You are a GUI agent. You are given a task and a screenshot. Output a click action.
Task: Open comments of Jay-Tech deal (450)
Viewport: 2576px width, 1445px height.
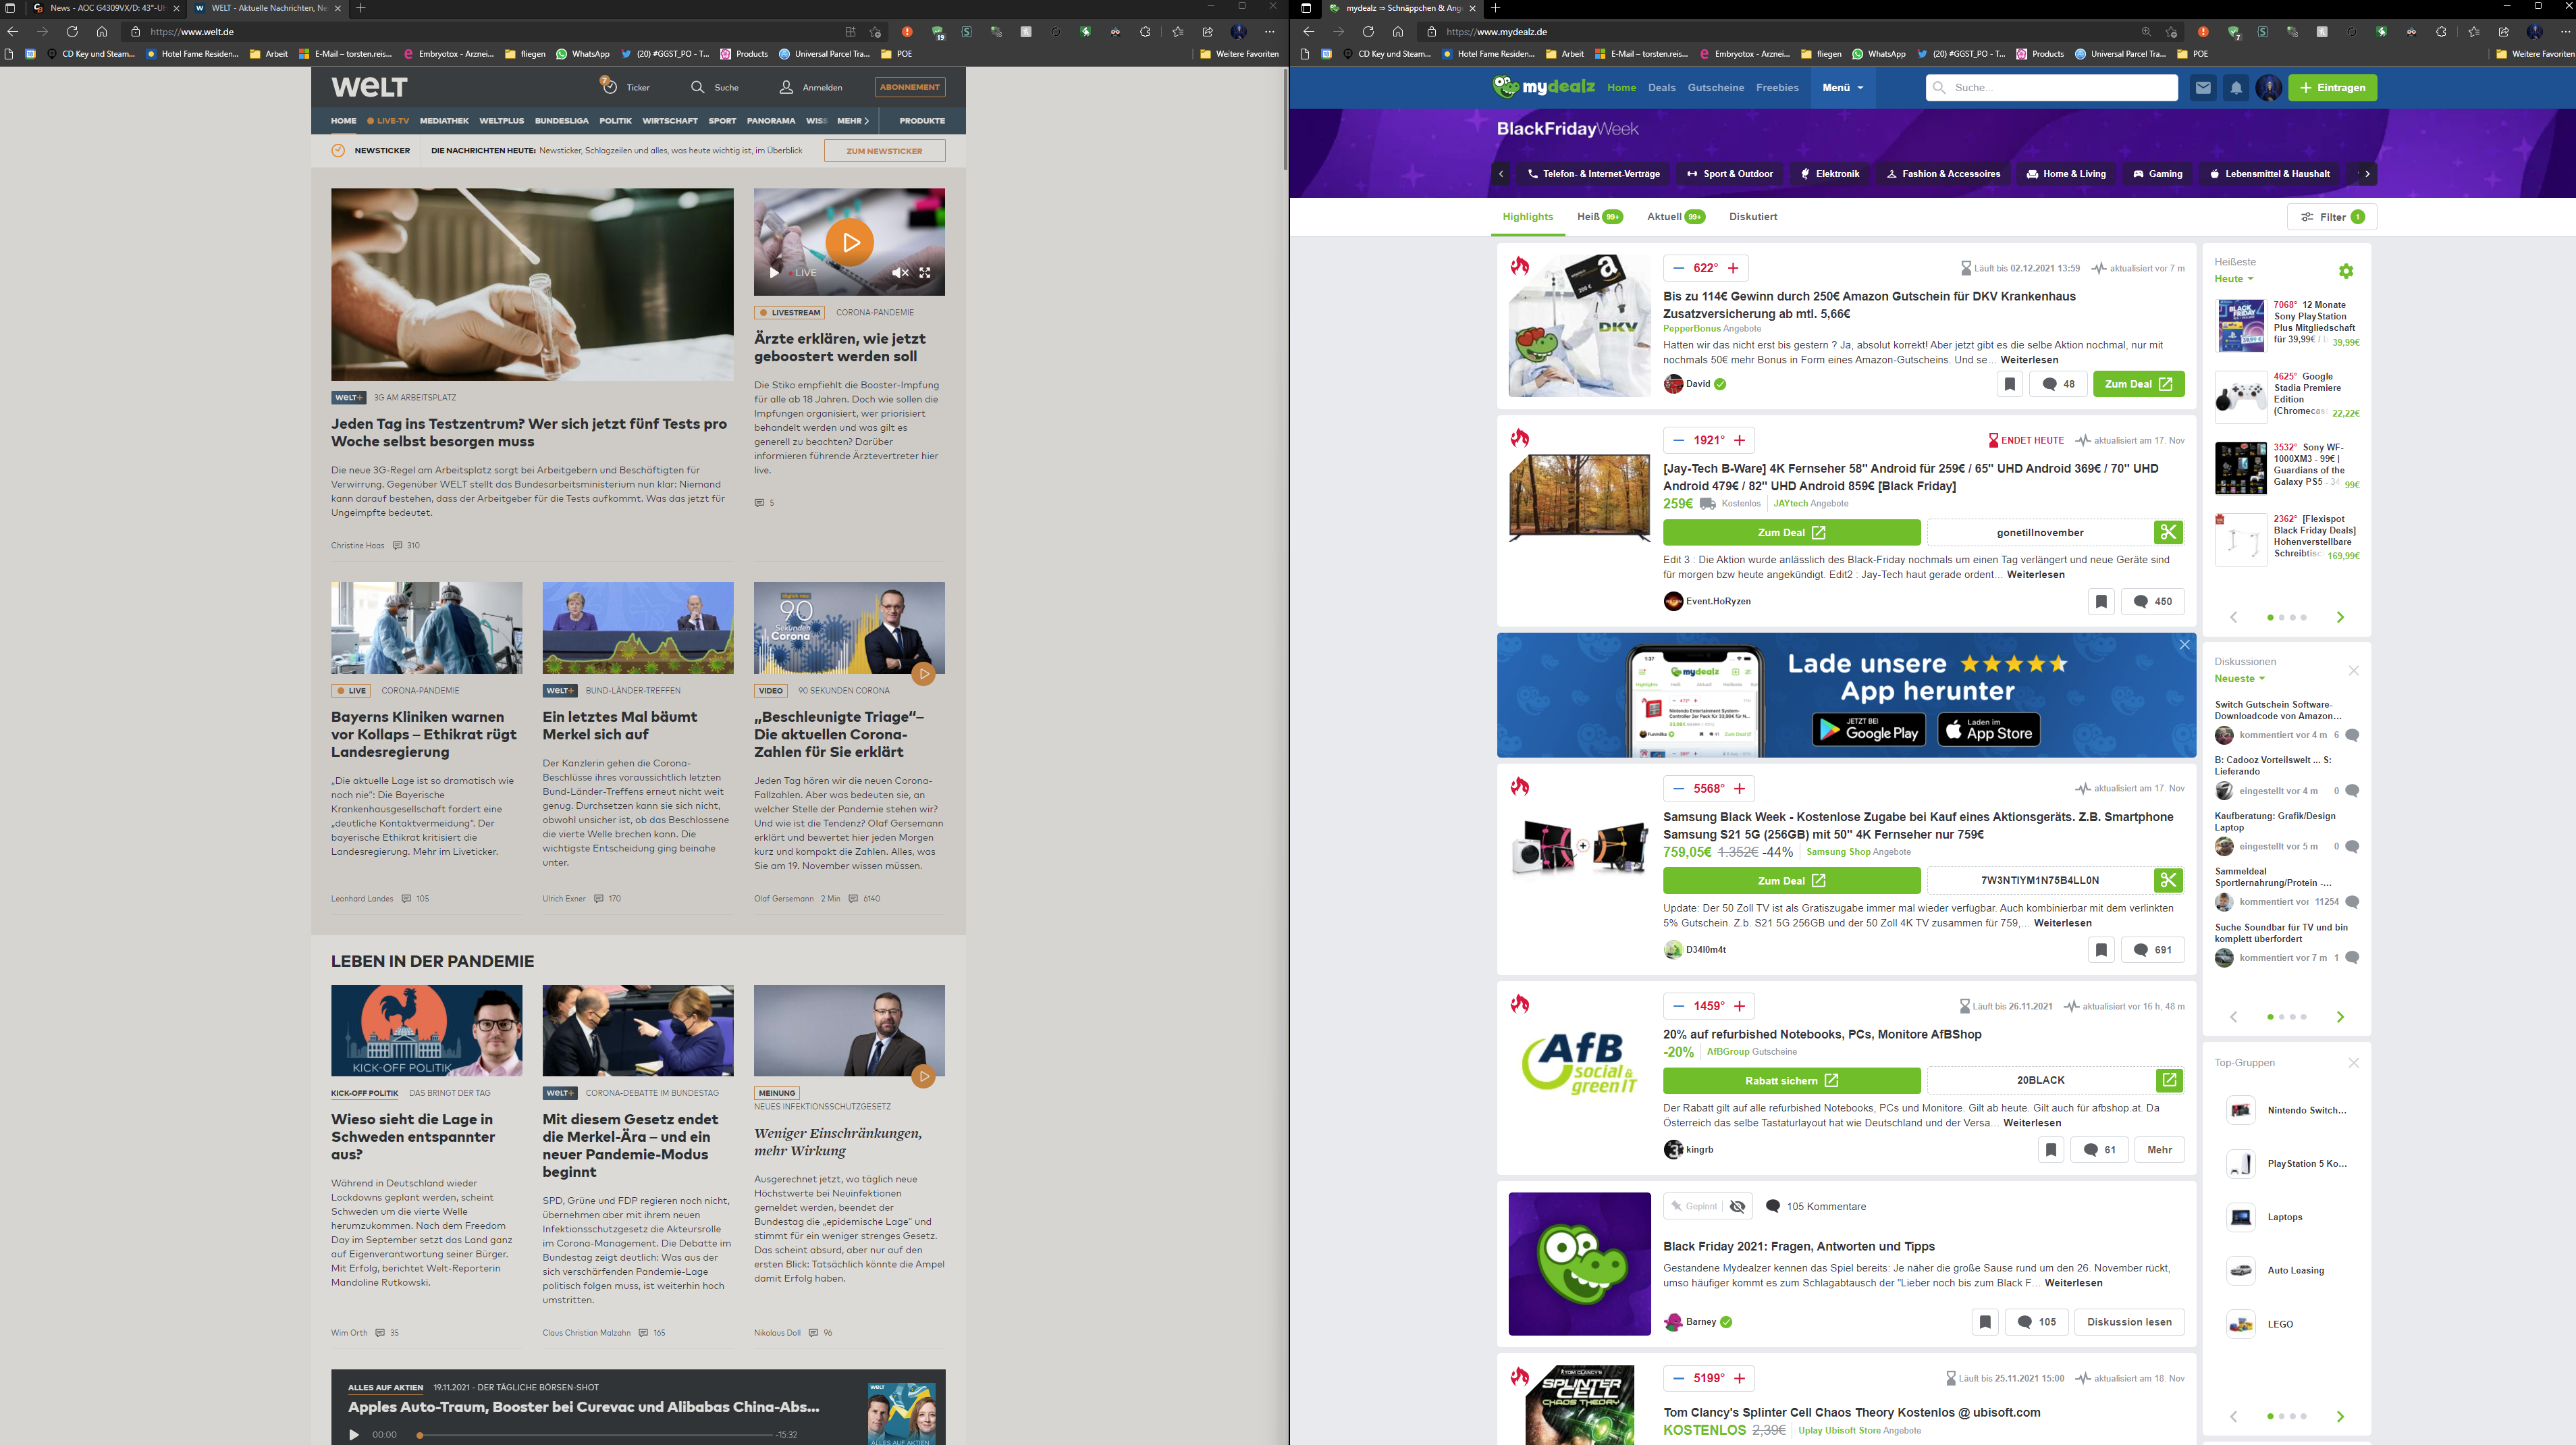tap(2152, 602)
